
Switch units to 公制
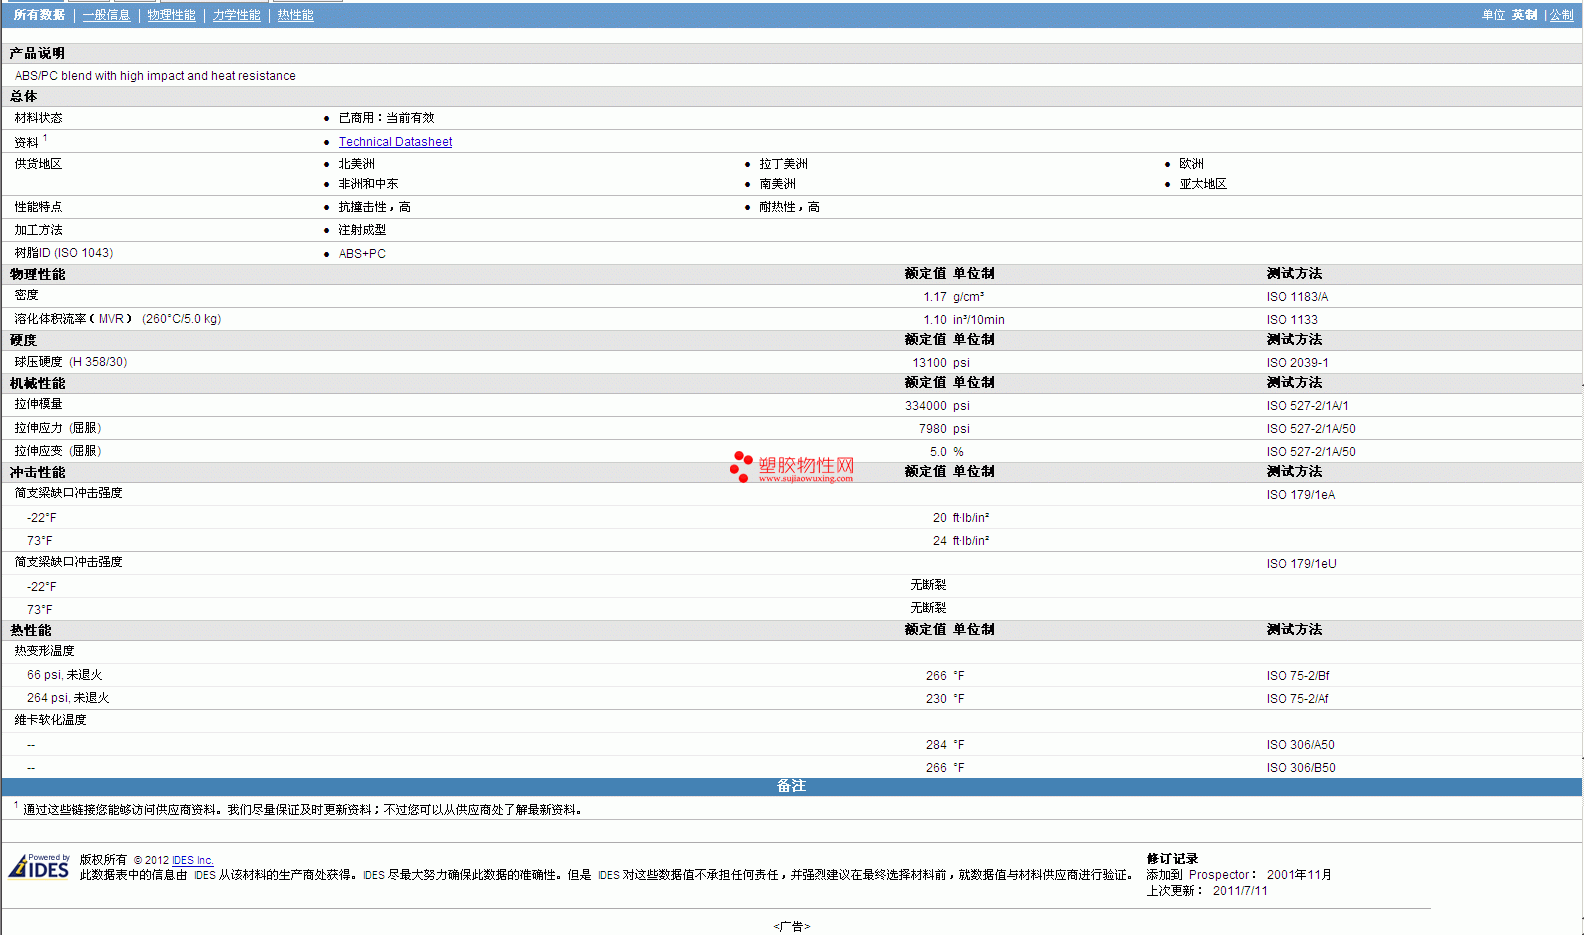coord(1561,15)
